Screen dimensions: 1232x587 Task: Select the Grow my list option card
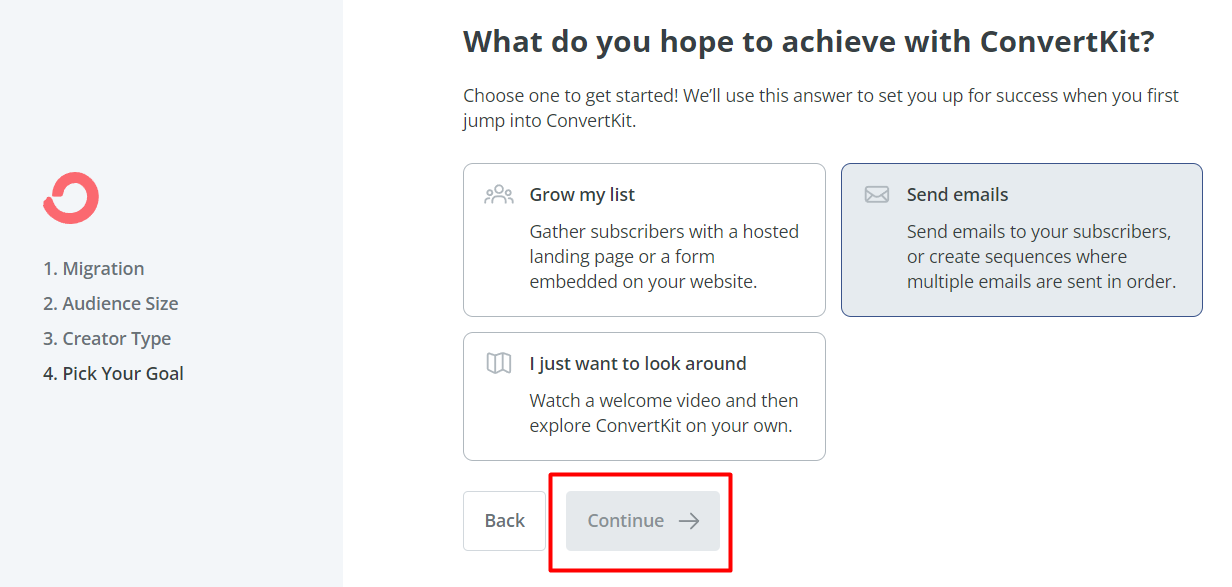pos(644,240)
